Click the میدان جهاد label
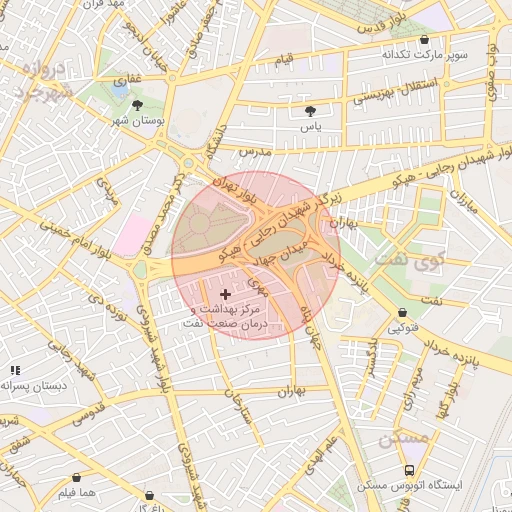 (282, 255)
